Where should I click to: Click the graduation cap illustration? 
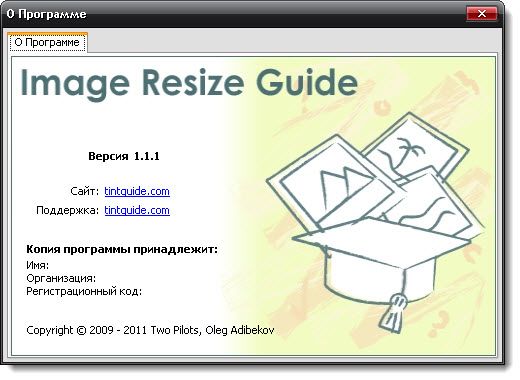point(383,263)
